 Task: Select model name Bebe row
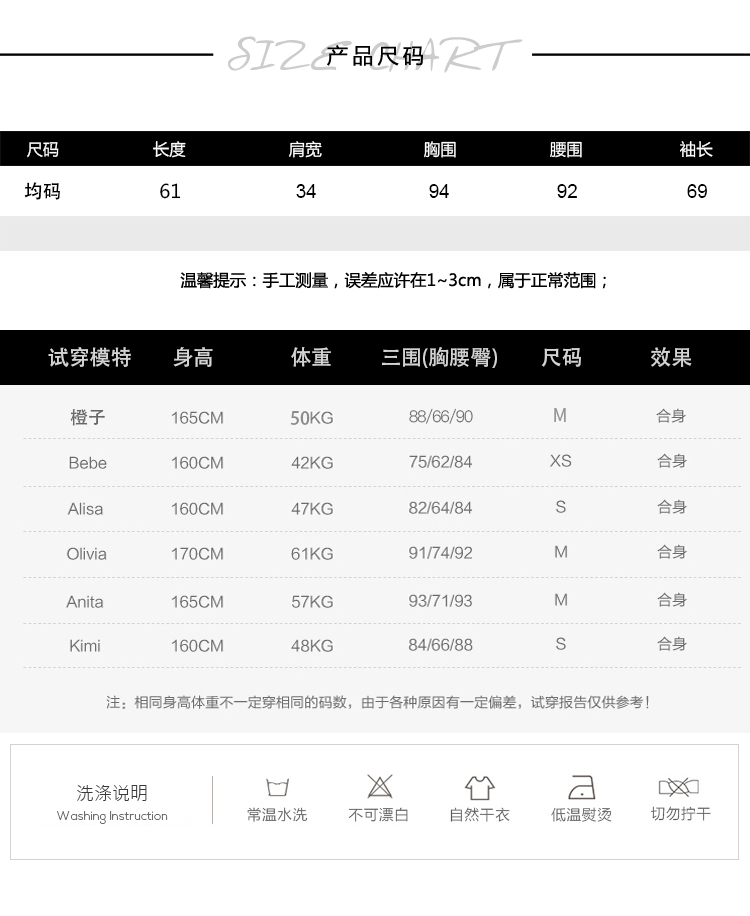pyautogui.click(x=88, y=463)
